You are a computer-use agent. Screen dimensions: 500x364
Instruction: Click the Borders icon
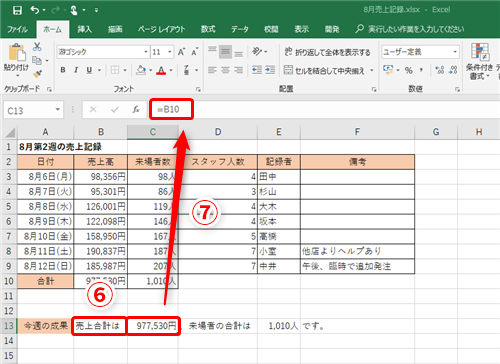tap(115, 70)
